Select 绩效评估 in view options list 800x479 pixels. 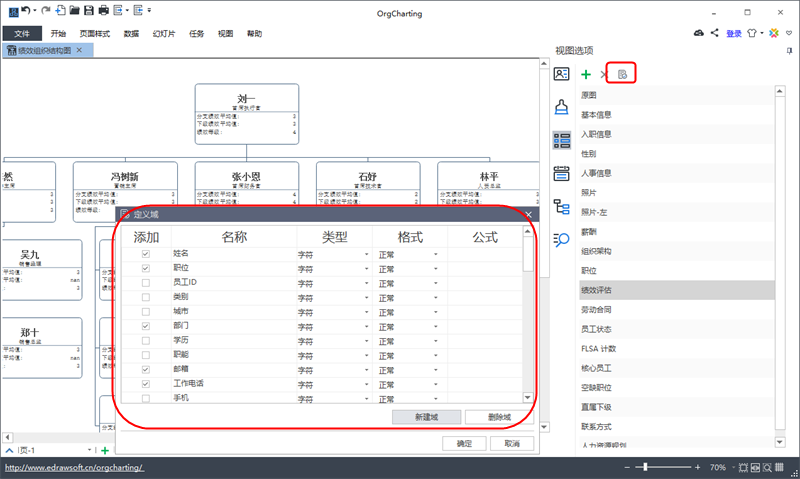[677, 290]
